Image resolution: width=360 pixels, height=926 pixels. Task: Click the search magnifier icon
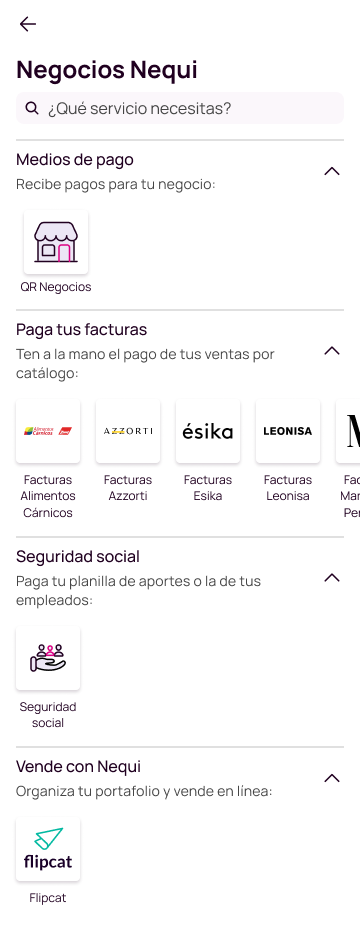click(x=32, y=108)
